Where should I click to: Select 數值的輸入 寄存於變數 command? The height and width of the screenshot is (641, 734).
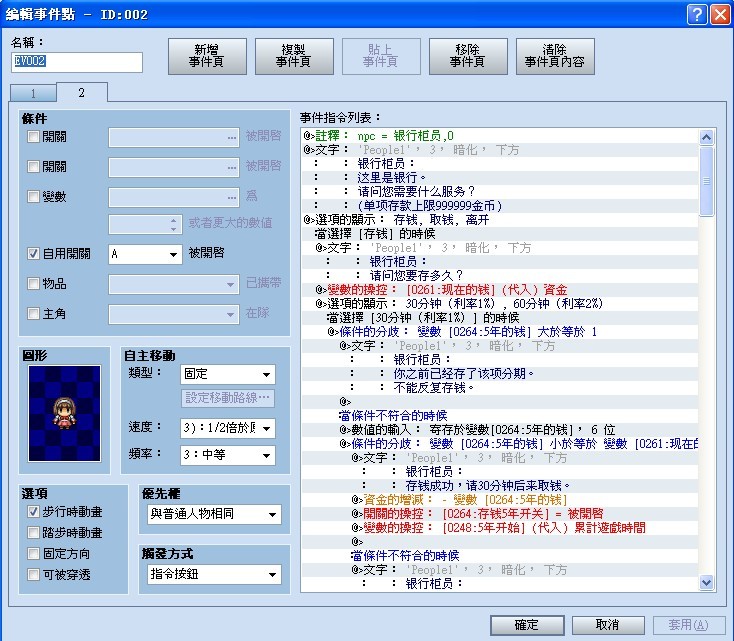[x=499, y=430]
